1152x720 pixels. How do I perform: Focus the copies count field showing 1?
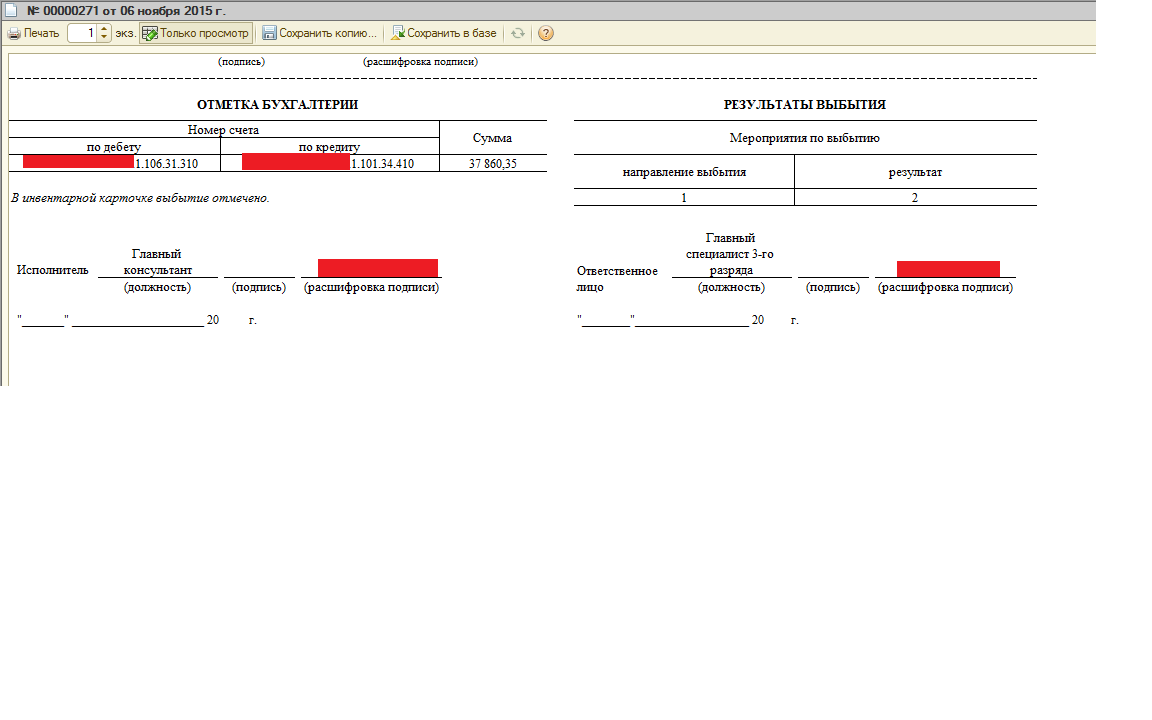click(x=82, y=33)
